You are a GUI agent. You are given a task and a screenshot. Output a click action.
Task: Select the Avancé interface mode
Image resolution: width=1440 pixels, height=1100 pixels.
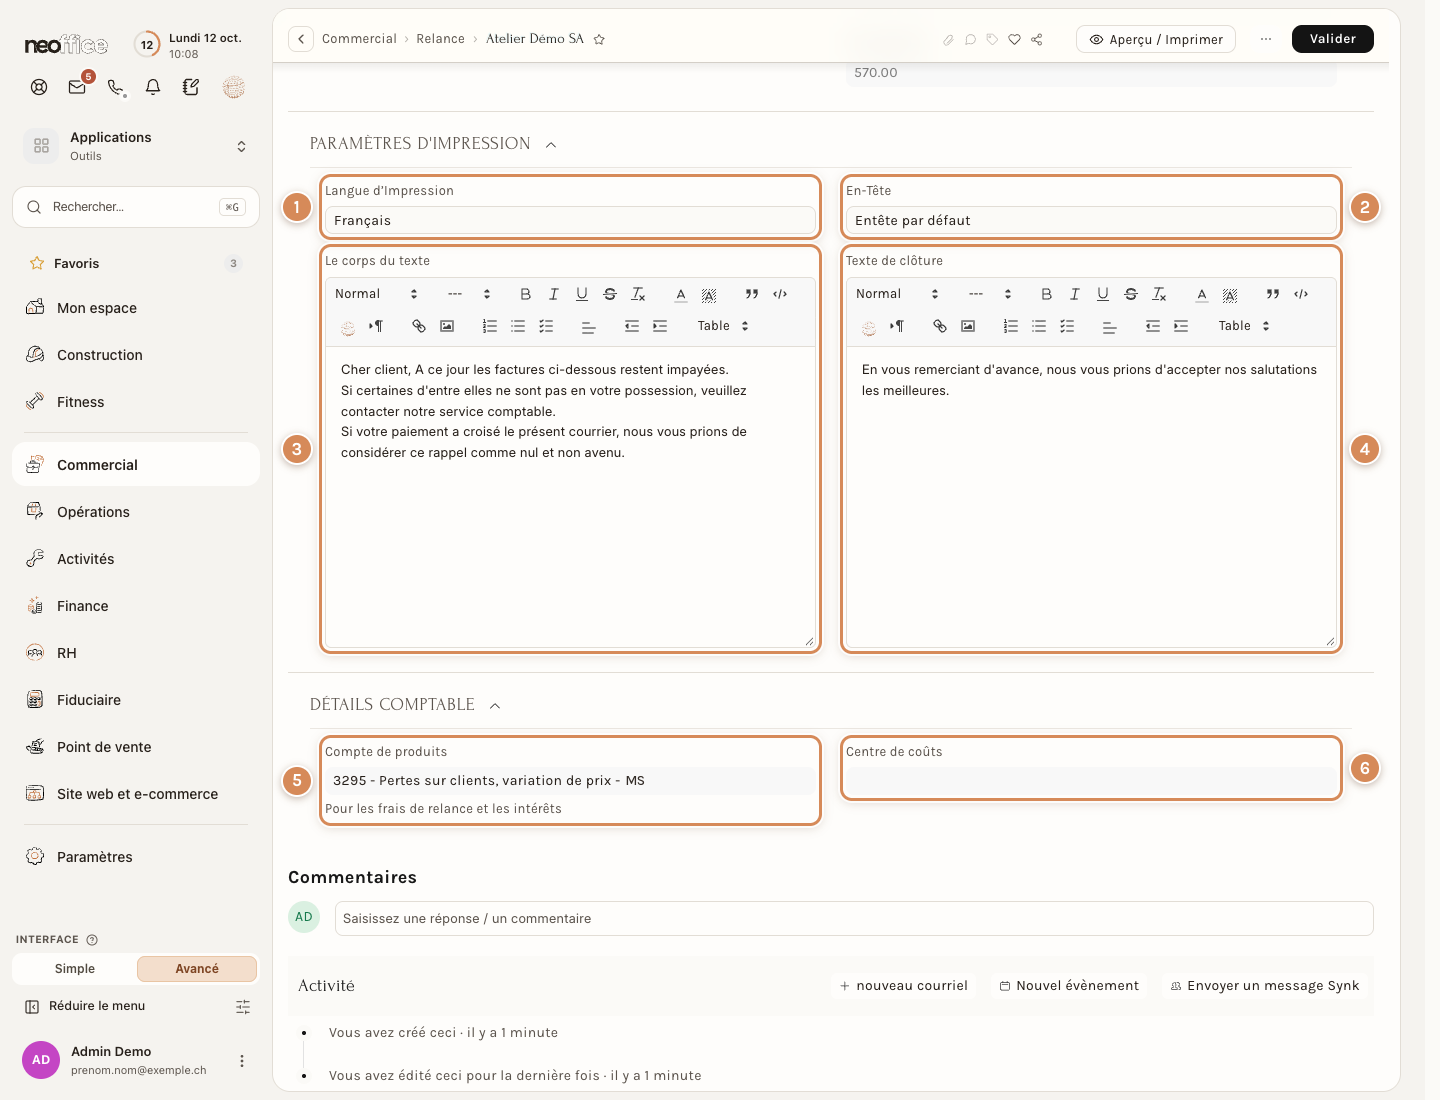197,969
